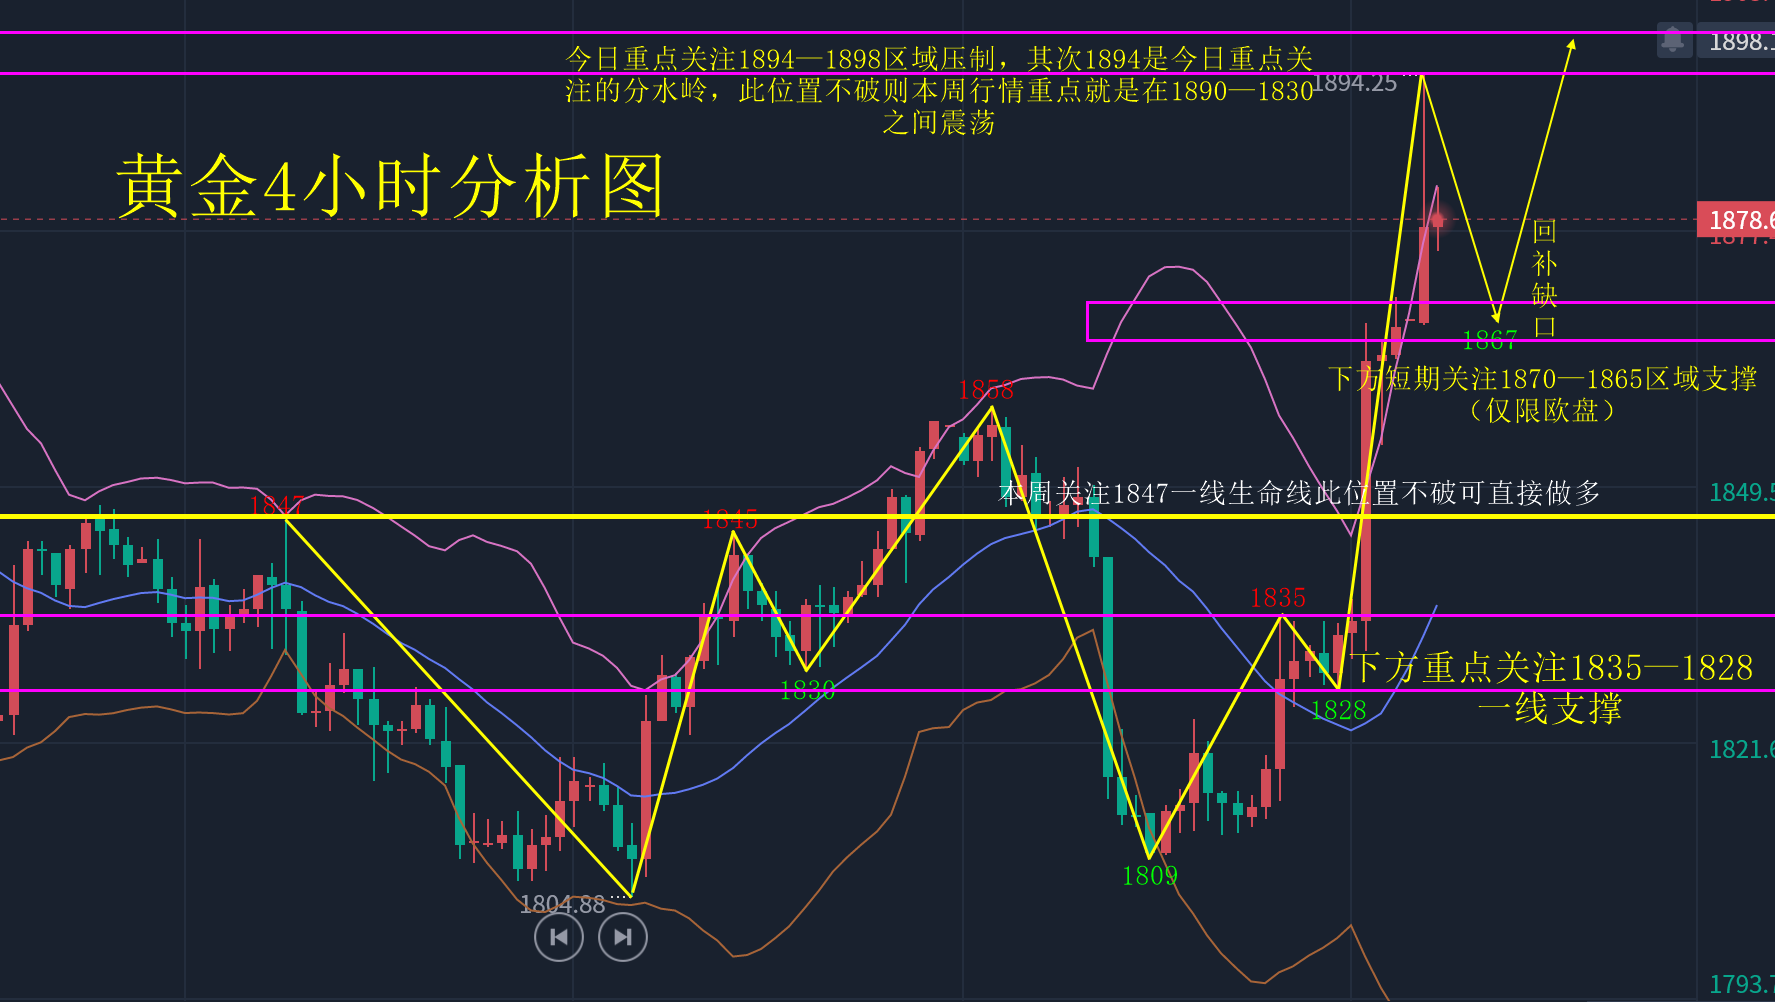Click the green 1830 label
Screen dimensions: 1775x1002
point(807,690)
